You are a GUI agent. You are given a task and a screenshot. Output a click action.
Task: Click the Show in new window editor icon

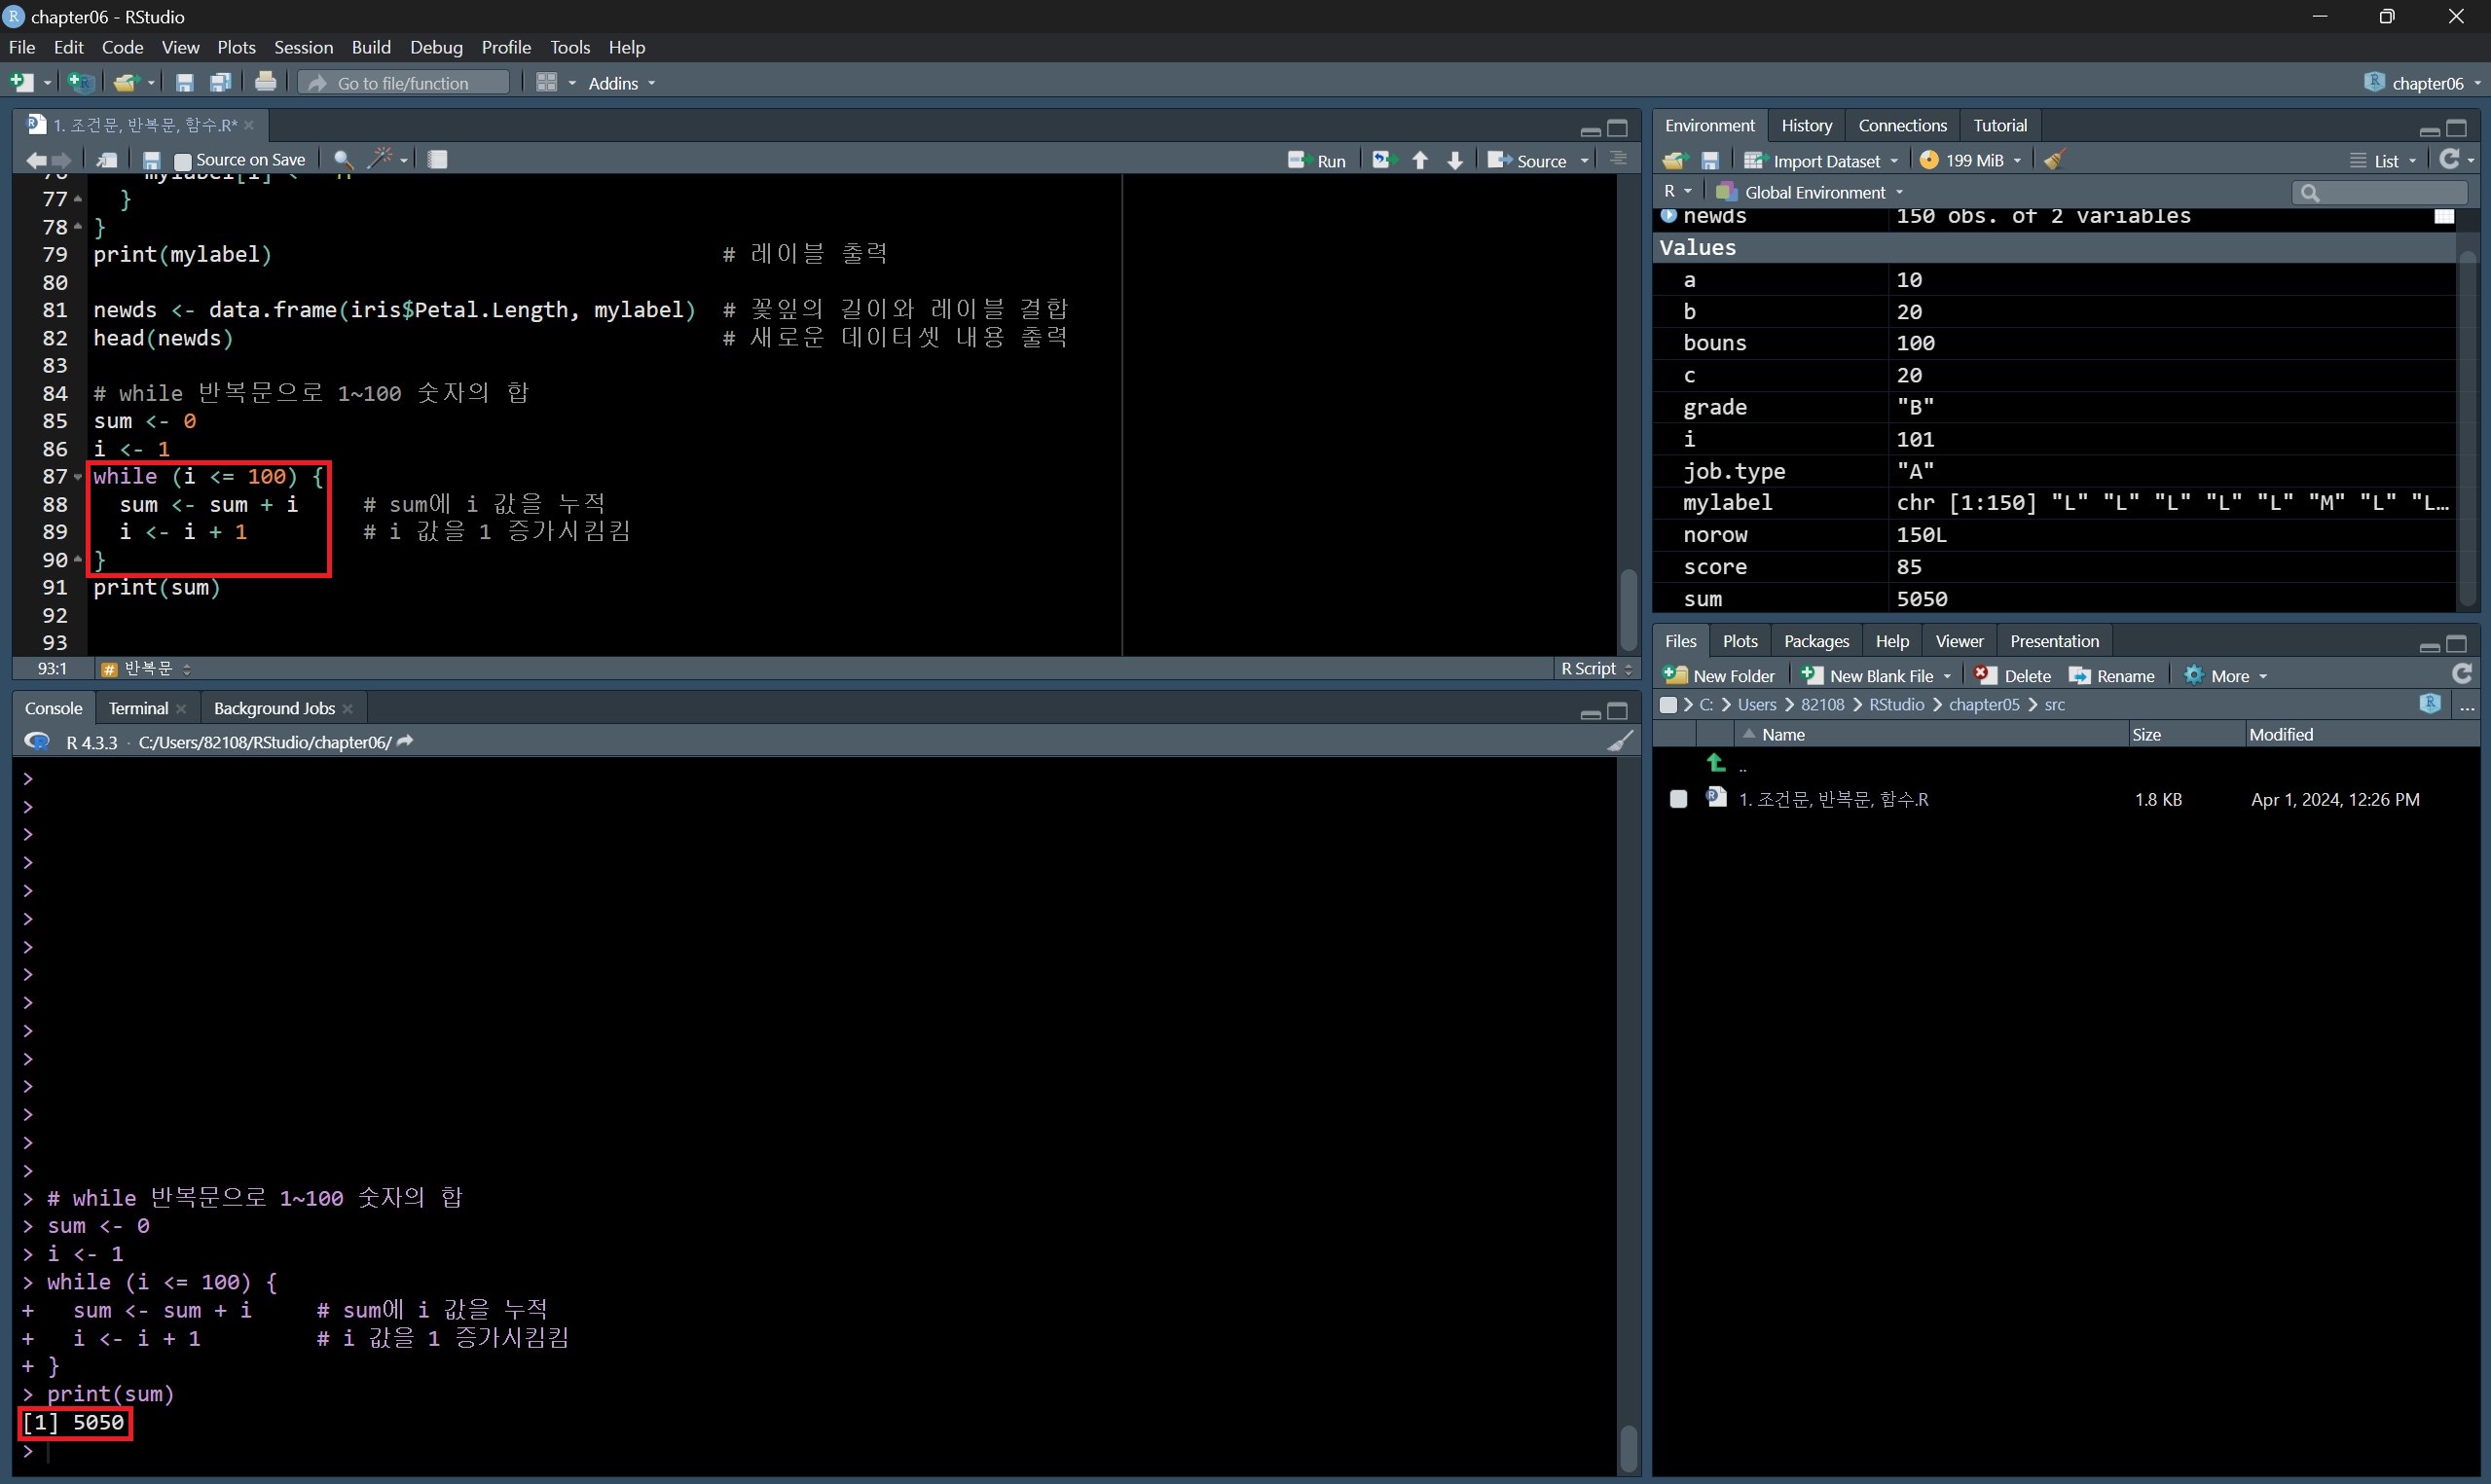click(106, 160)
